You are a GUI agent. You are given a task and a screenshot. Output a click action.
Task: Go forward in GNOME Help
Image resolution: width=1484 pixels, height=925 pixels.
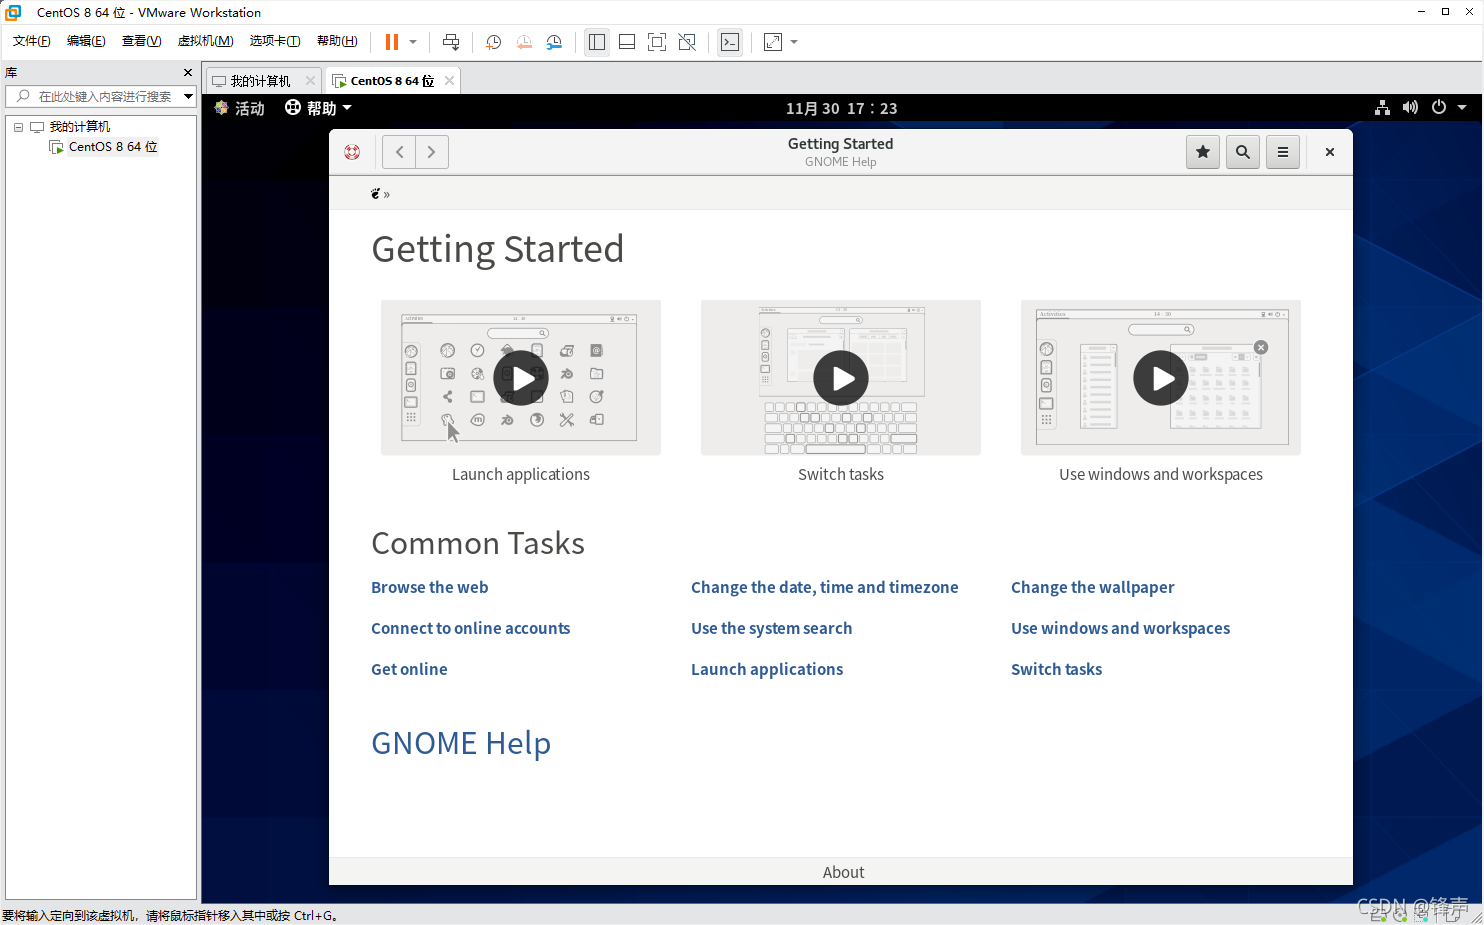[432, 152]
